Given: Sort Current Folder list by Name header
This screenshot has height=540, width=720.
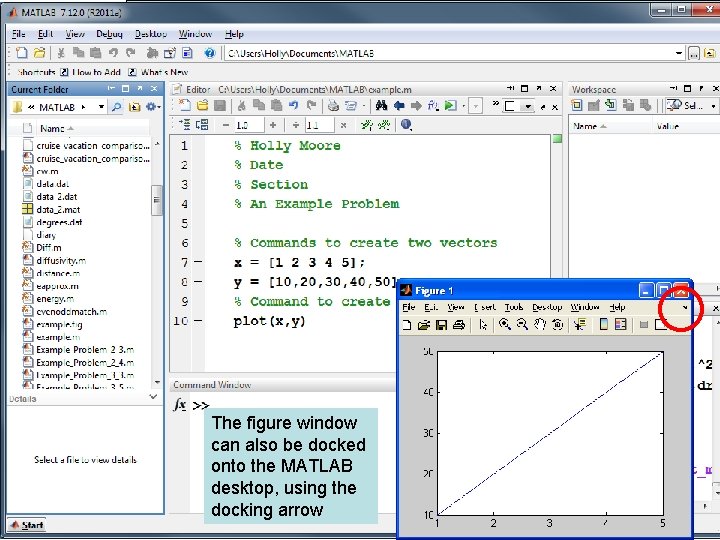Looking at the screenshot, I should tap(57, 129).
